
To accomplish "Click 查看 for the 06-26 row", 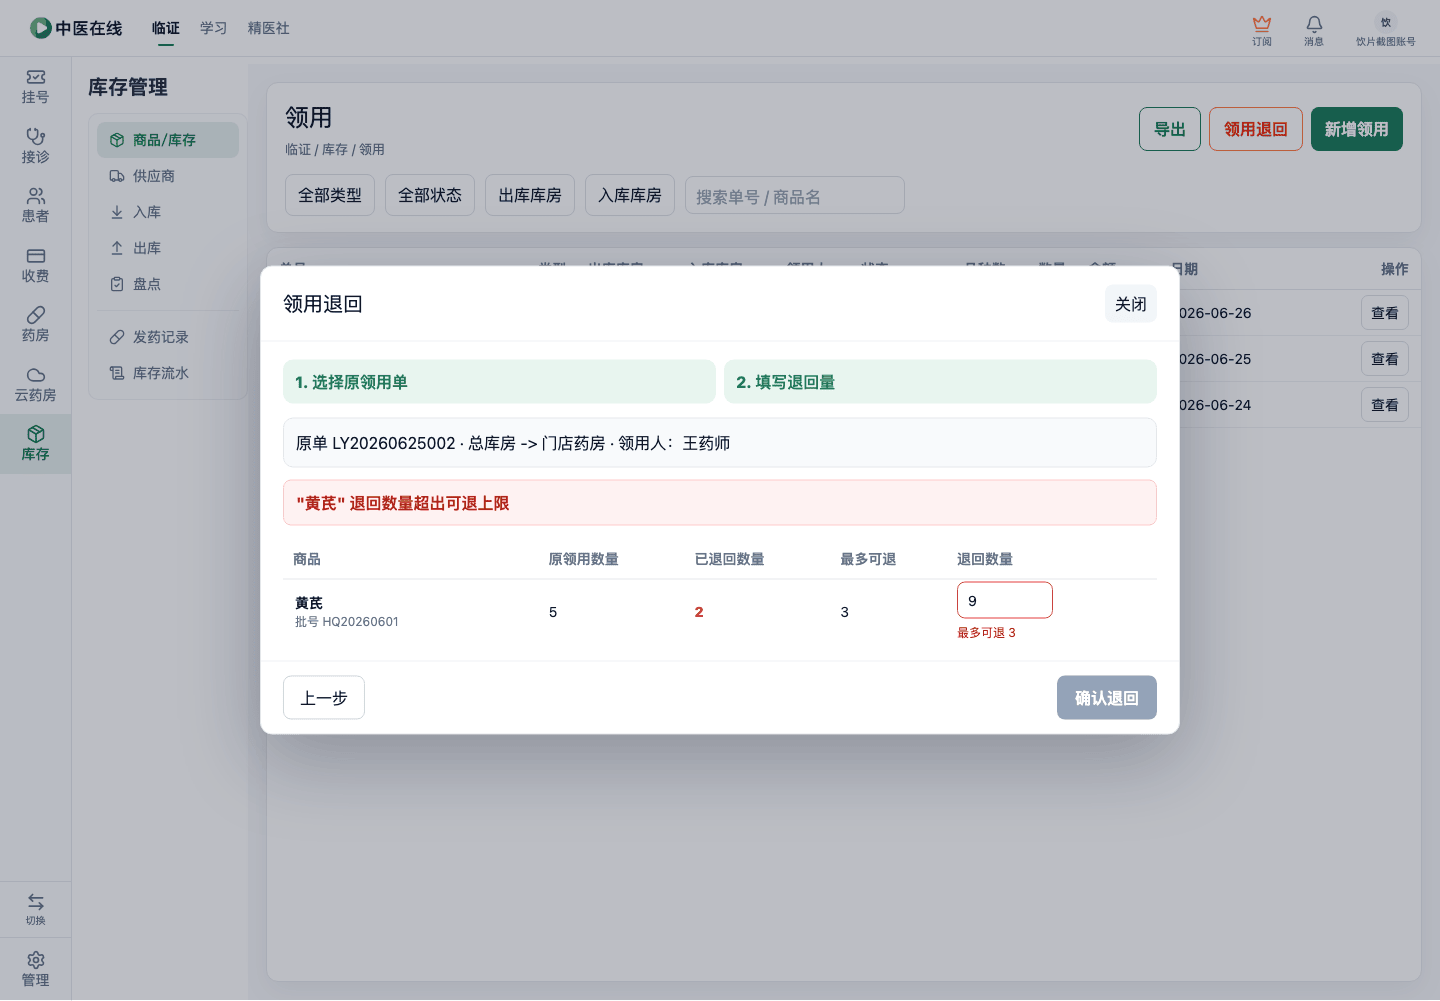I will point(1385,313).
